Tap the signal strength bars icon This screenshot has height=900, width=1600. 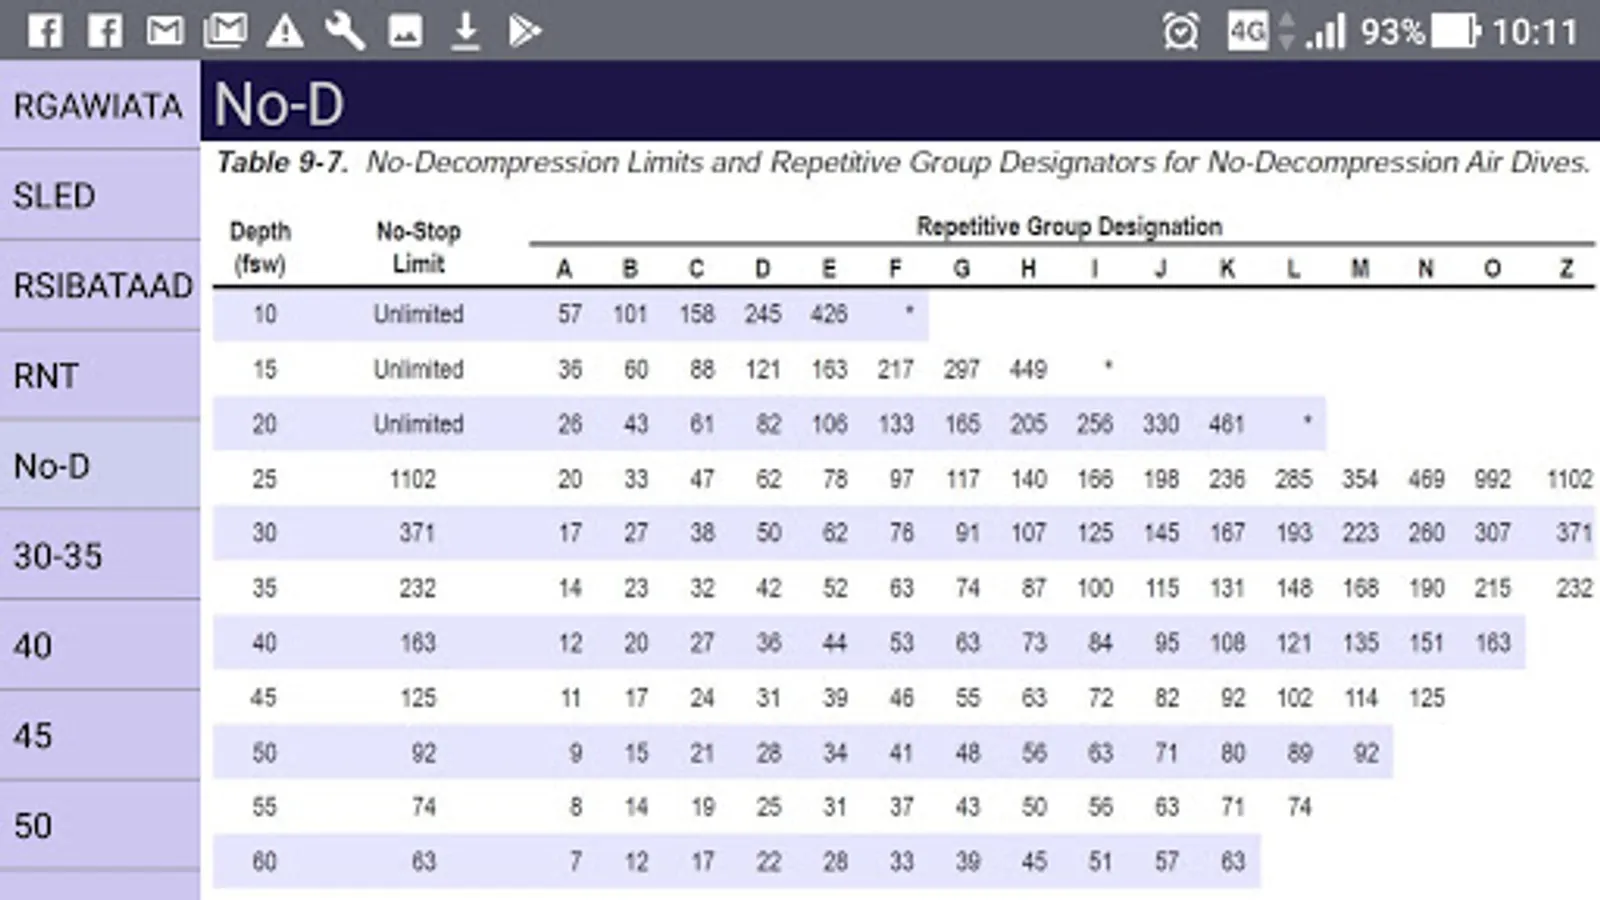coord(1326,31)
